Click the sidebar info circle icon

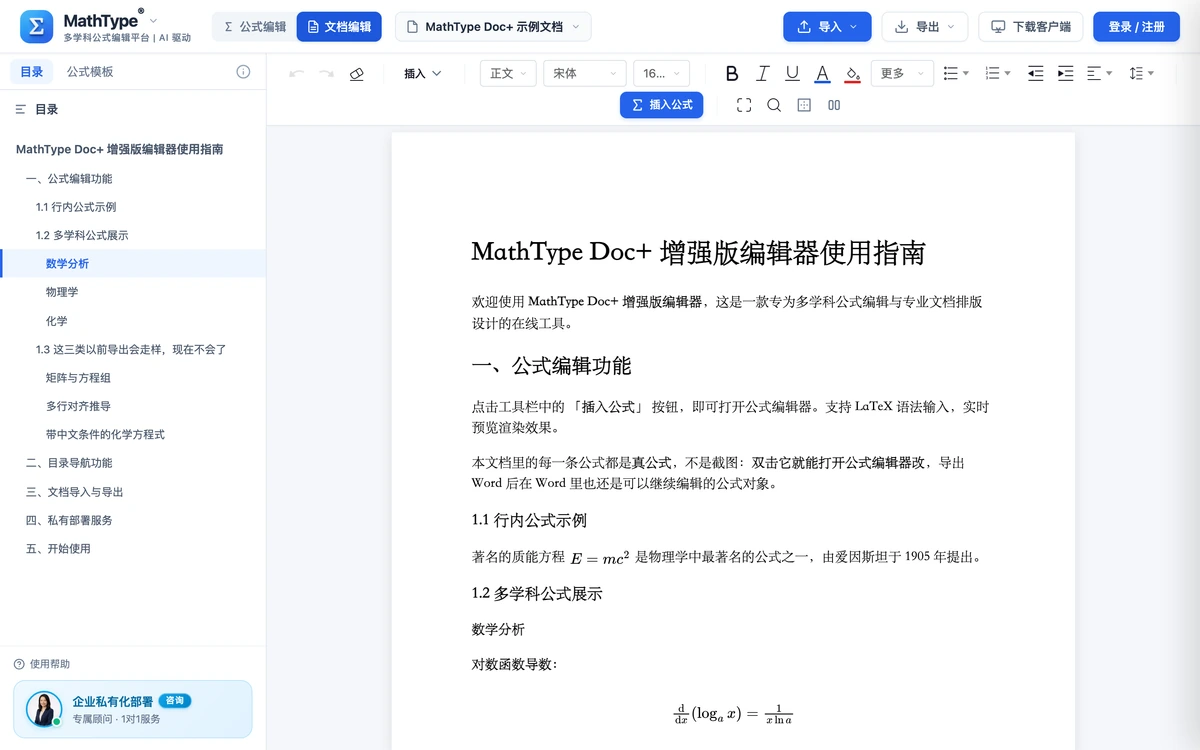243,72
